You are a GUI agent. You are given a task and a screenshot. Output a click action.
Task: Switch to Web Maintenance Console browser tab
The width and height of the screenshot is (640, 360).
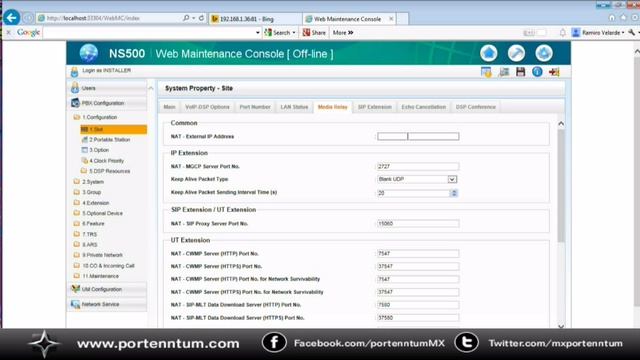[x=349, y=19]
